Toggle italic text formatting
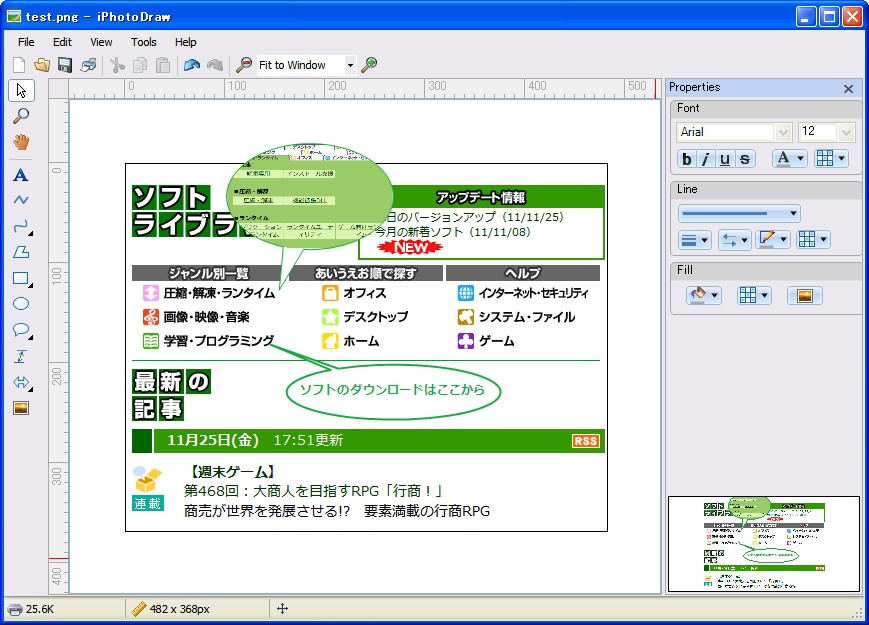The height and width of the screenshot is (625, 869). click(705, 159)
